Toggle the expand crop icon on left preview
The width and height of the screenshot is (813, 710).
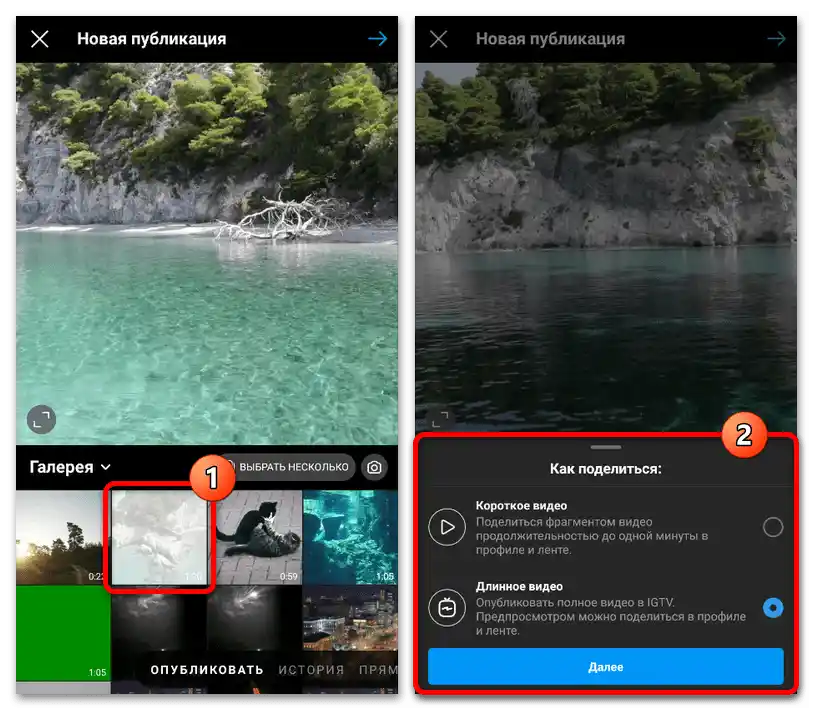tap(41, 419)
